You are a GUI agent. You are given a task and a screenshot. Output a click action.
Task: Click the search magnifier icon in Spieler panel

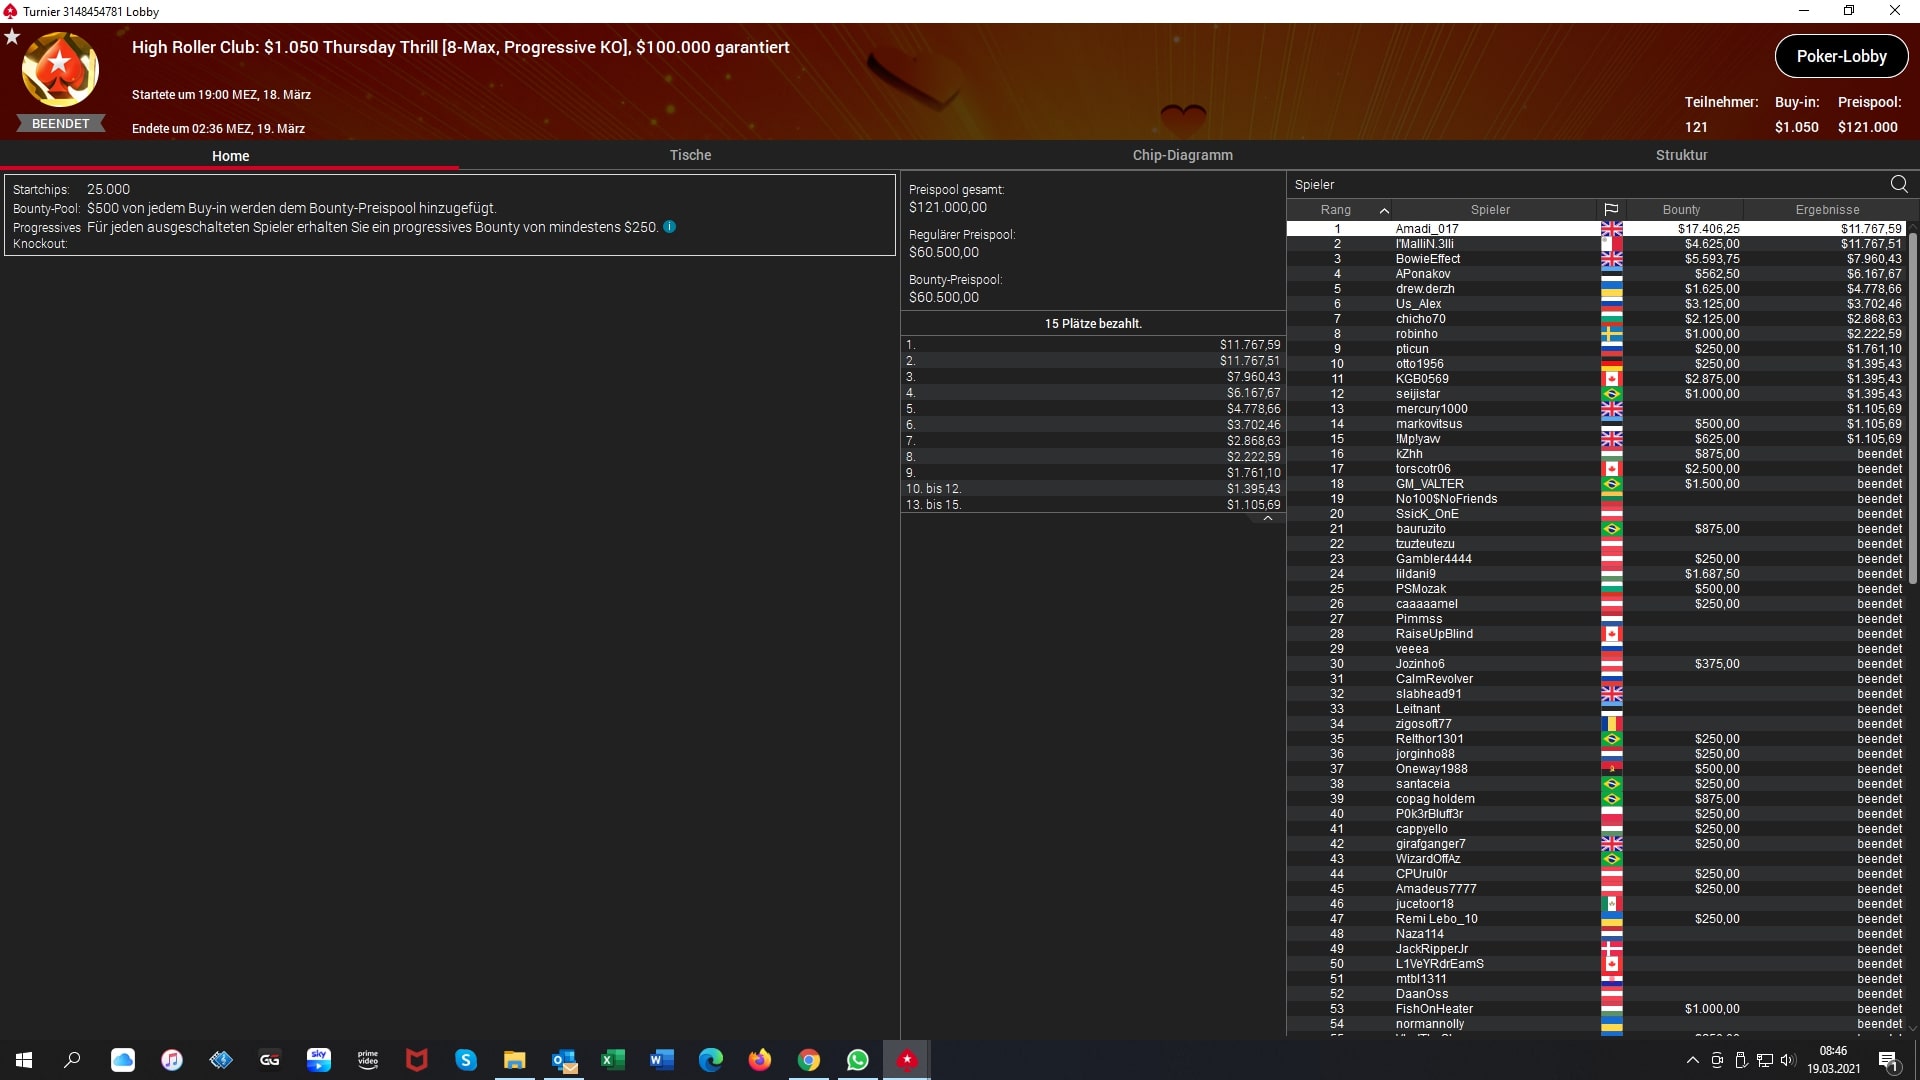coord(1898,184)
